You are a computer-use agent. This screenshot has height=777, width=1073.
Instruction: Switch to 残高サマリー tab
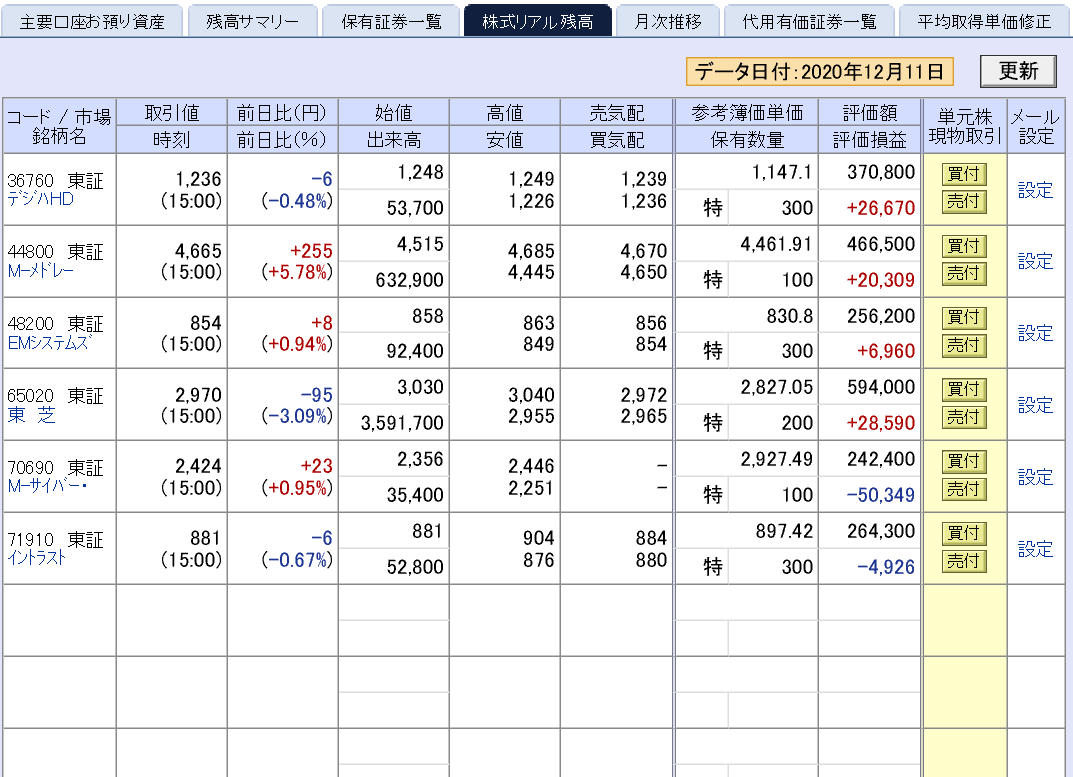click(253, 21)
